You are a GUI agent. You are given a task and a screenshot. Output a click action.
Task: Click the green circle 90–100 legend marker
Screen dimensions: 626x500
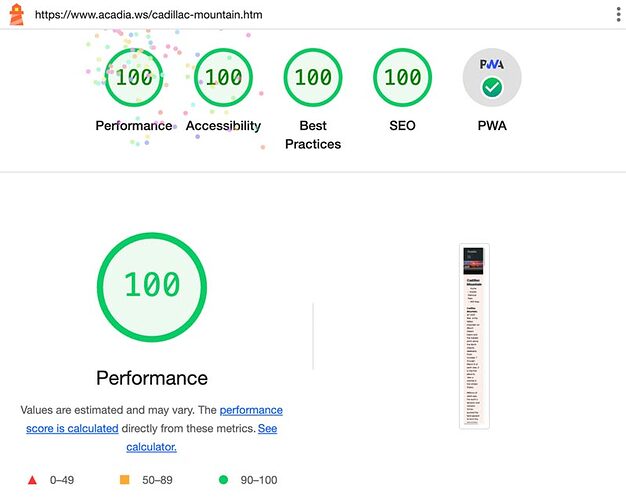[223, 480]
